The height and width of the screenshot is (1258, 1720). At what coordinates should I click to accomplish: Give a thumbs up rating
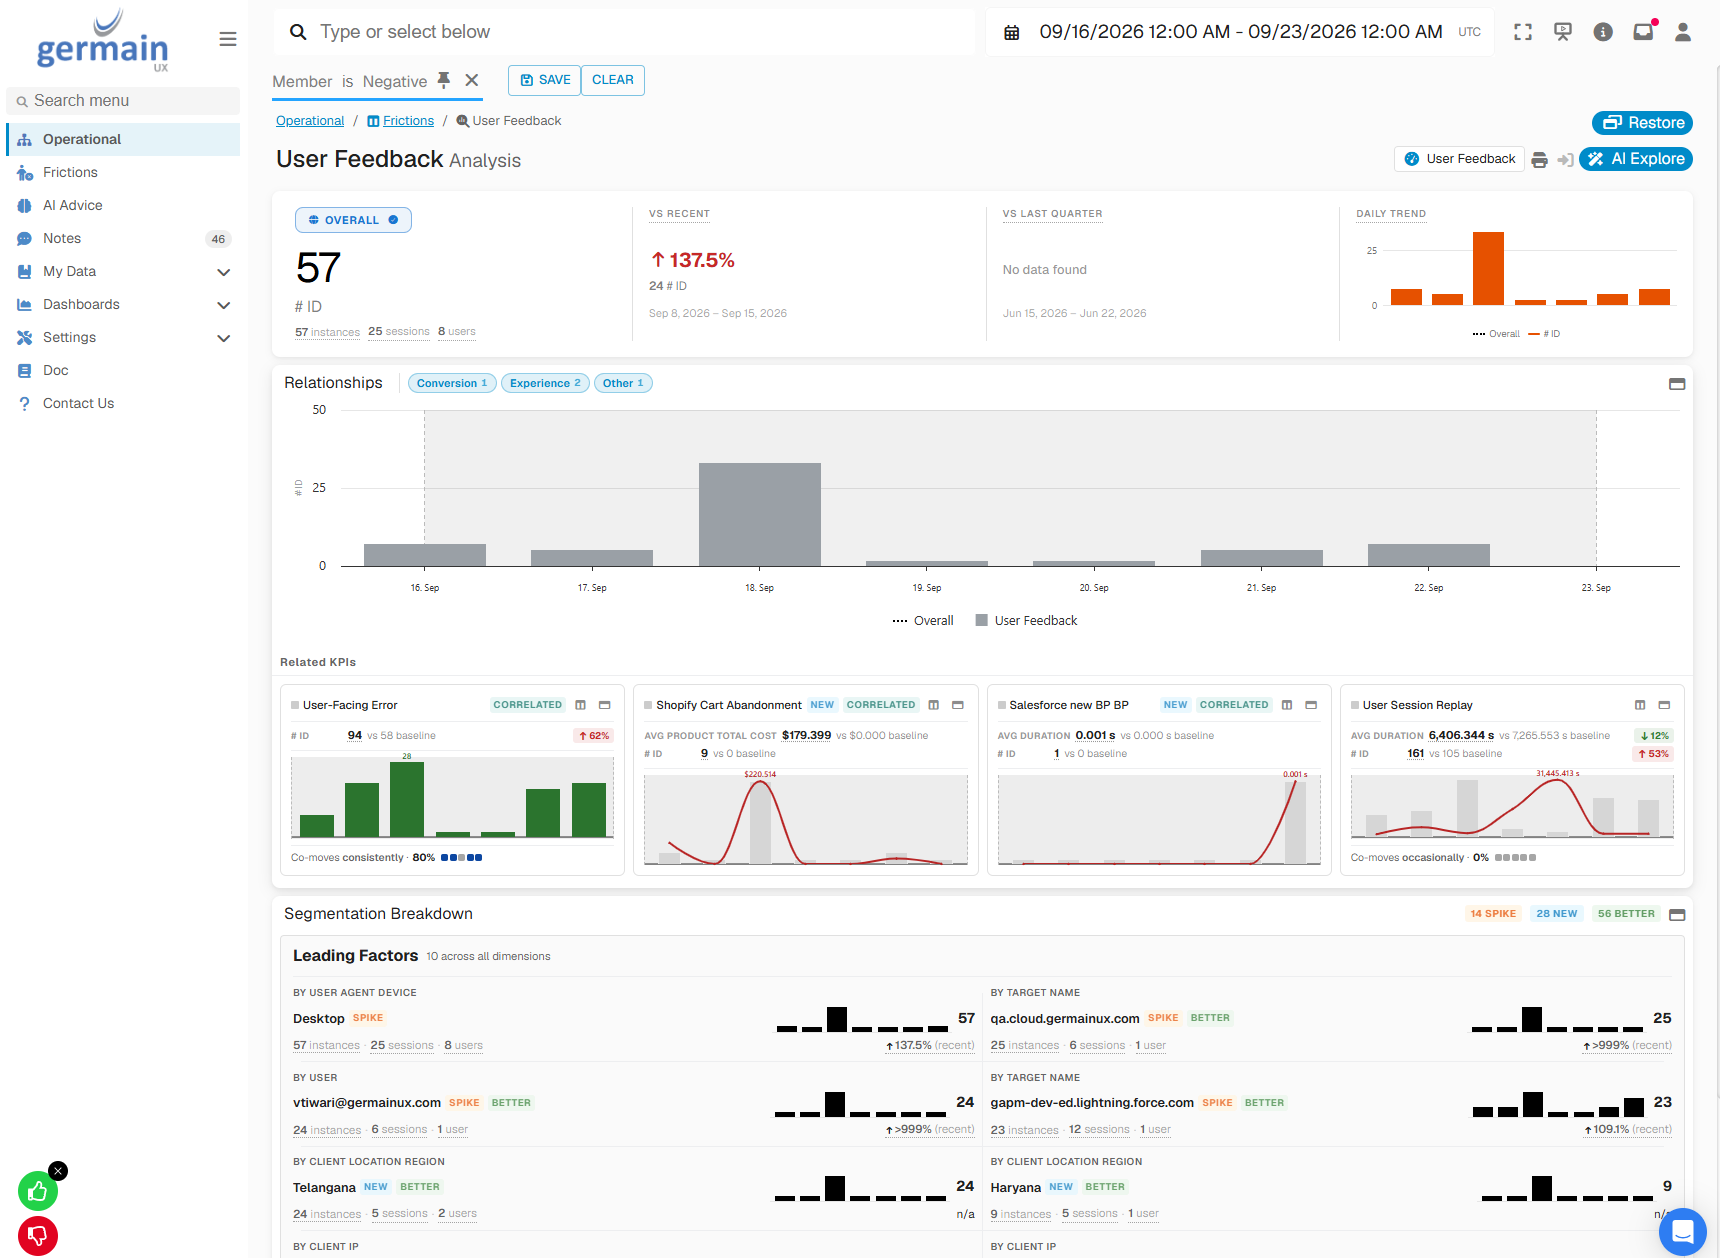38,1191
